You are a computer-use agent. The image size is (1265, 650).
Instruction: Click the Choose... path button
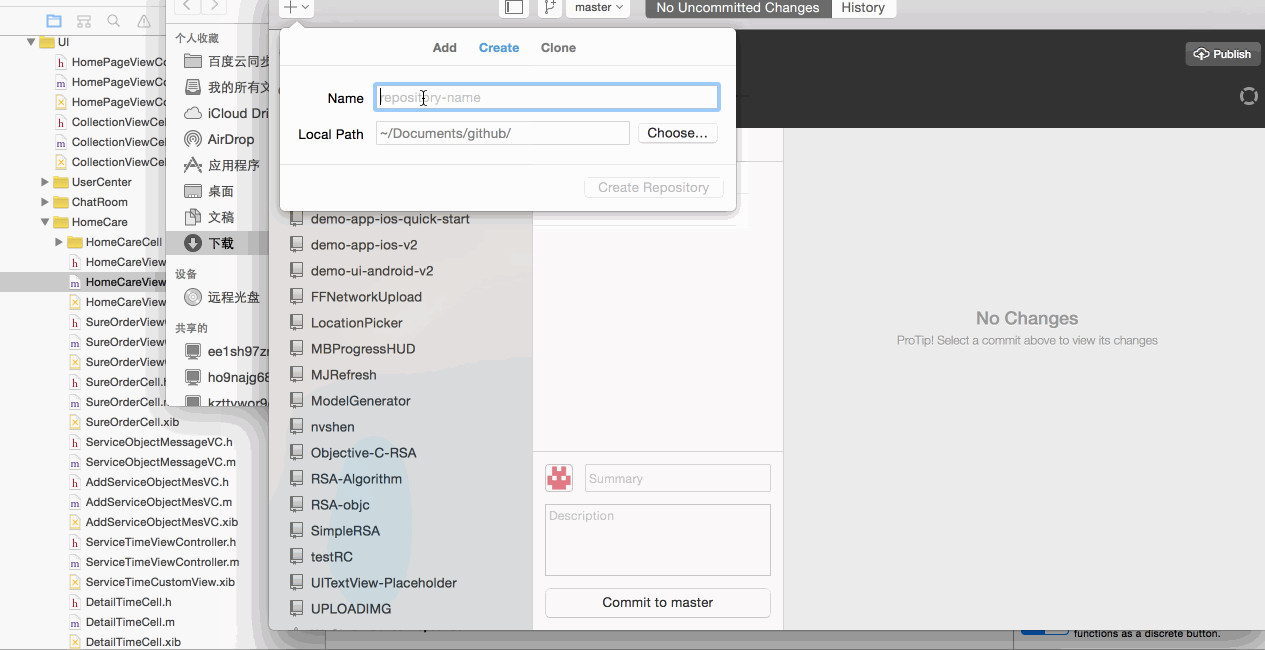[677, 133]
